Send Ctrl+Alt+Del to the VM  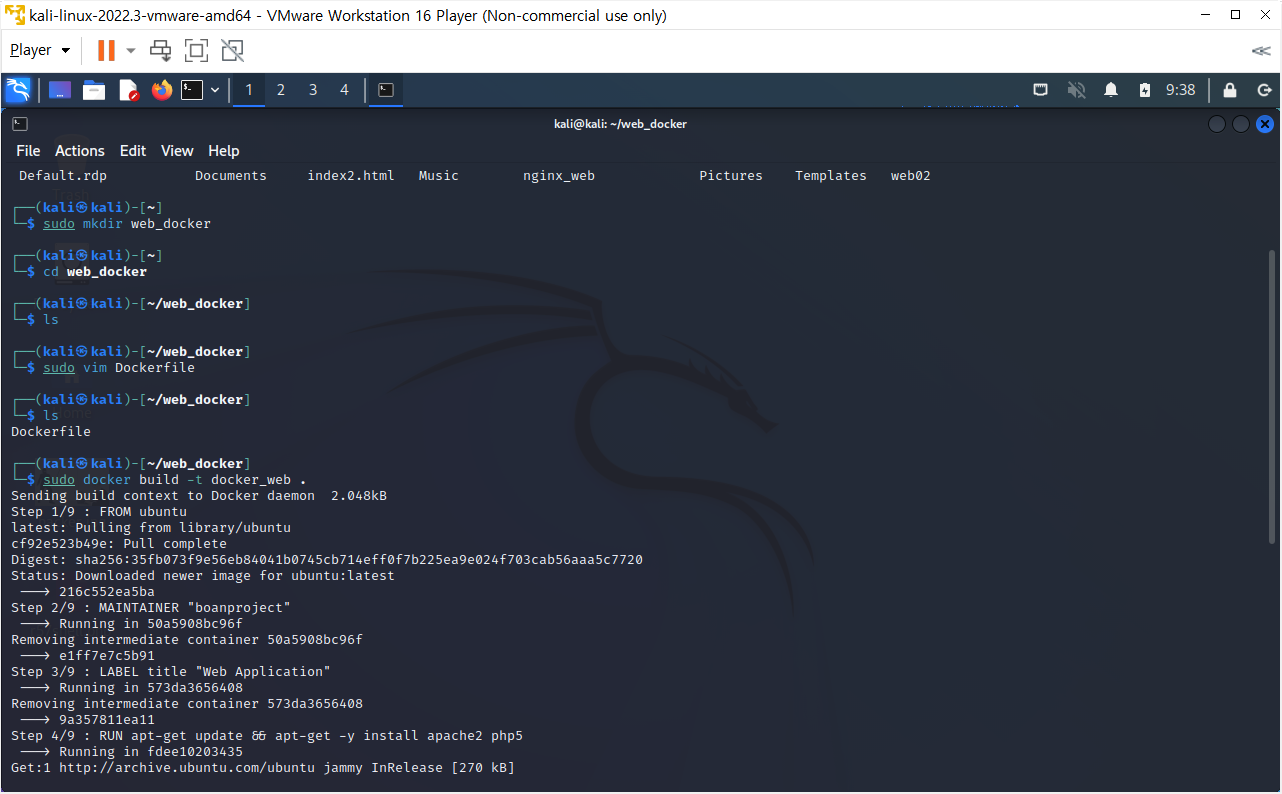pos(160,50)
